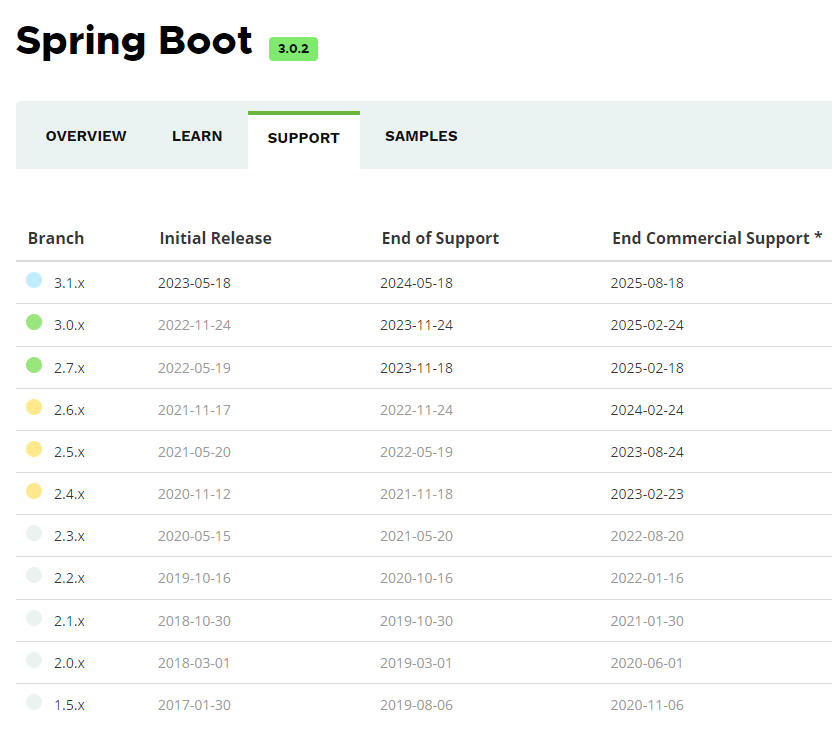Viewport: 832px width, 729px height.
Task: Open the Overview tab
Action: point(86,136)
